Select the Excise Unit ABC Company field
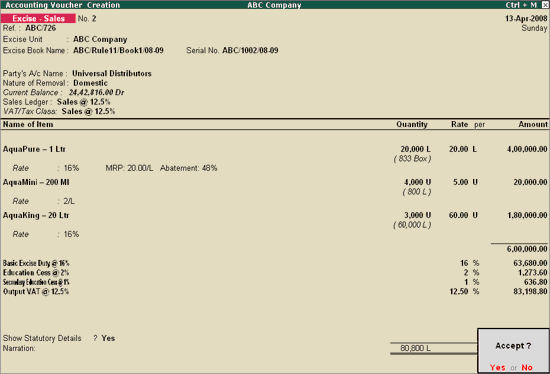The width and height of the screenshot is (550, 374). click(x=100, y=39)
